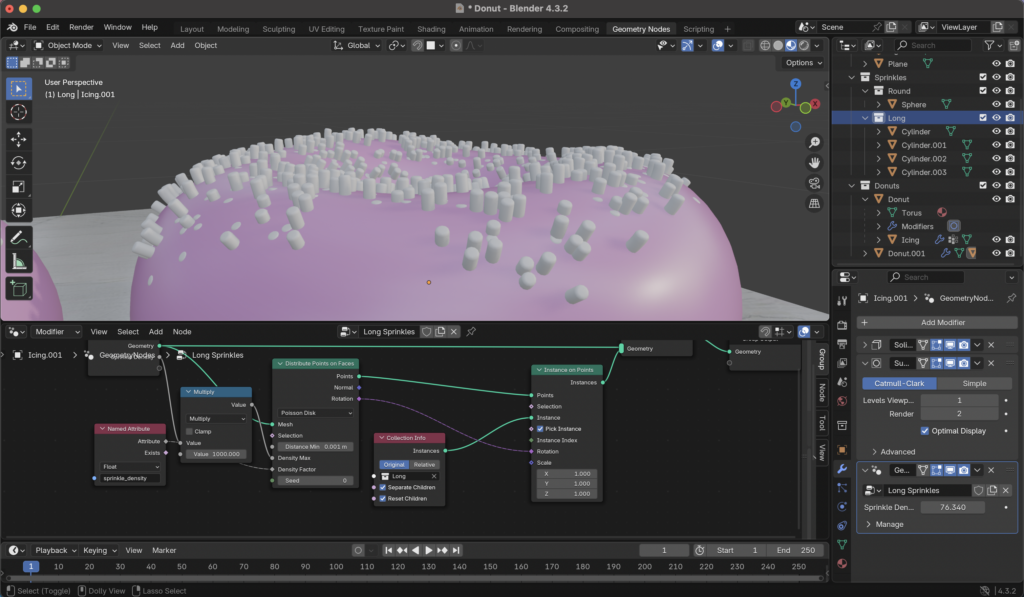Click the viewport zoom magnifier icon
Image resolution: width=1024 pixels, height=597 pixels.
pos(814,142)
